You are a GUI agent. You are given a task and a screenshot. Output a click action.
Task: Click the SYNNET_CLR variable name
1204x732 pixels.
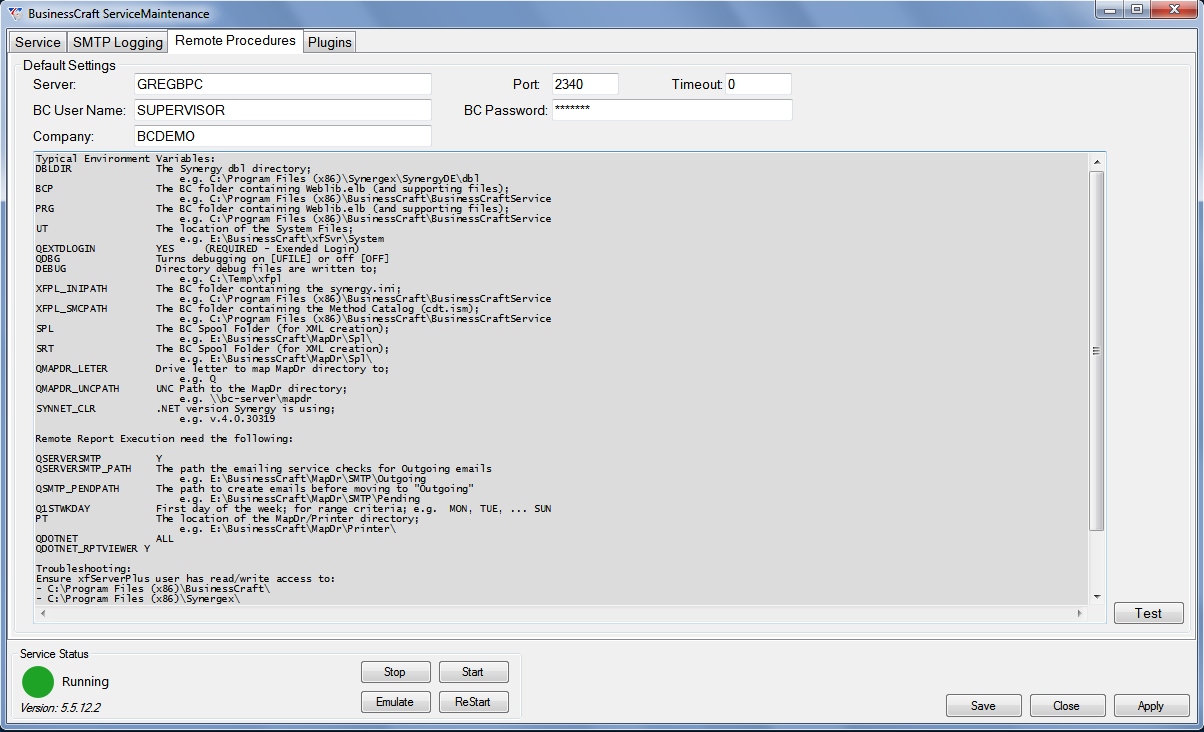coord(66,409)
